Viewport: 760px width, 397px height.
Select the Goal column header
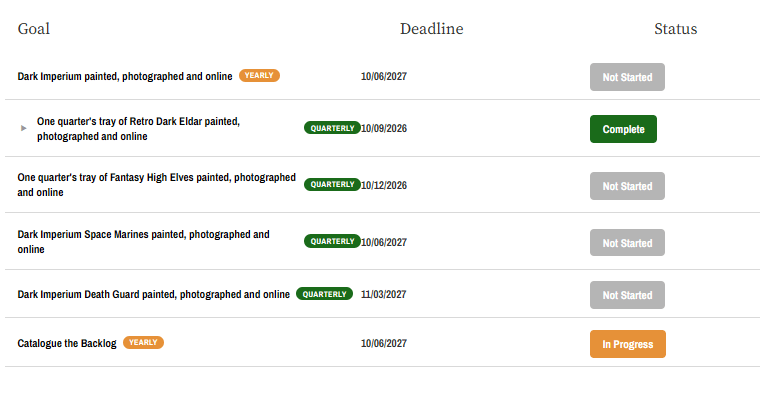[x=34, y=29]
